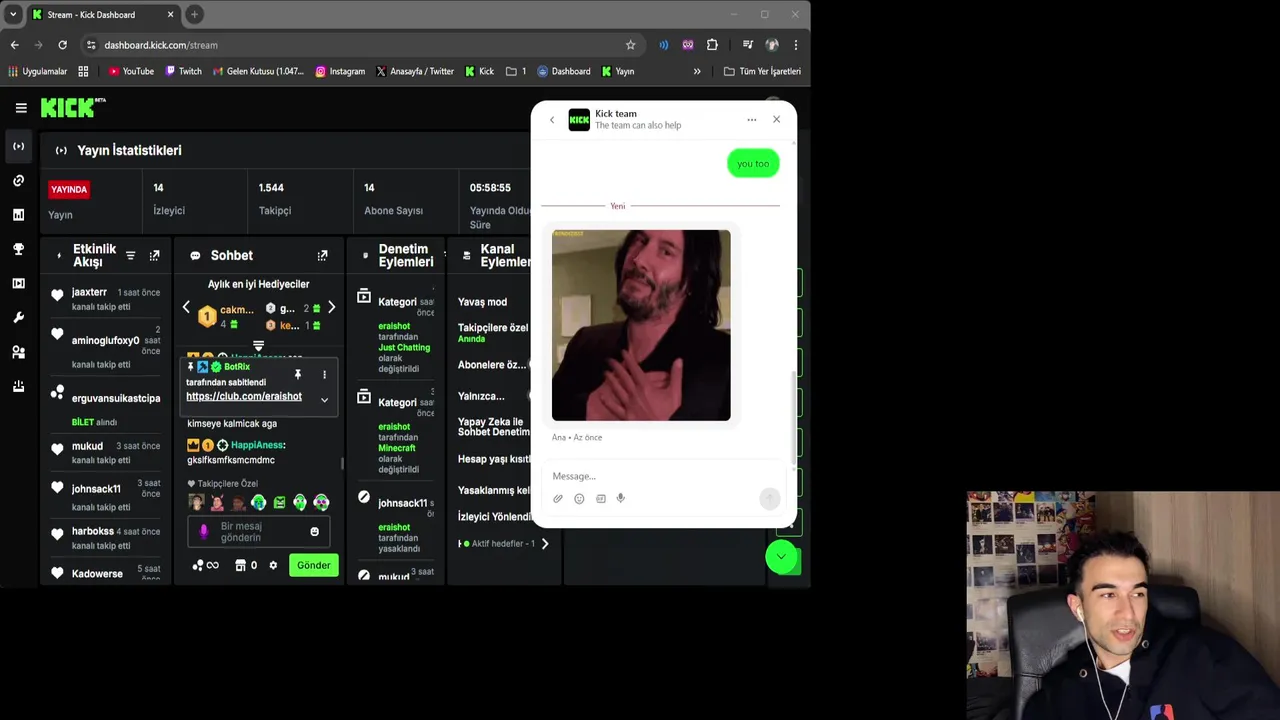
Task: Show more bookmarks with double chevron
Action: (x=697, y=72)
